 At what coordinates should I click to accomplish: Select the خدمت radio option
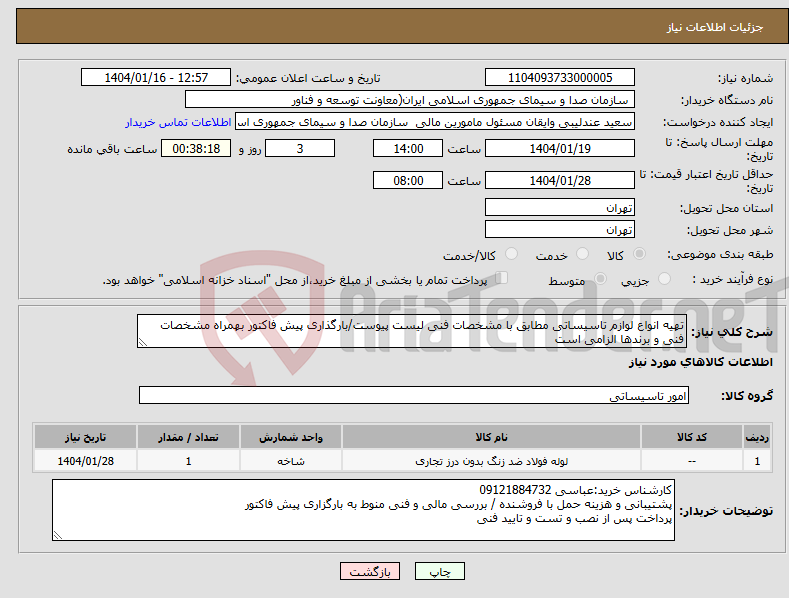coord(582,254)
